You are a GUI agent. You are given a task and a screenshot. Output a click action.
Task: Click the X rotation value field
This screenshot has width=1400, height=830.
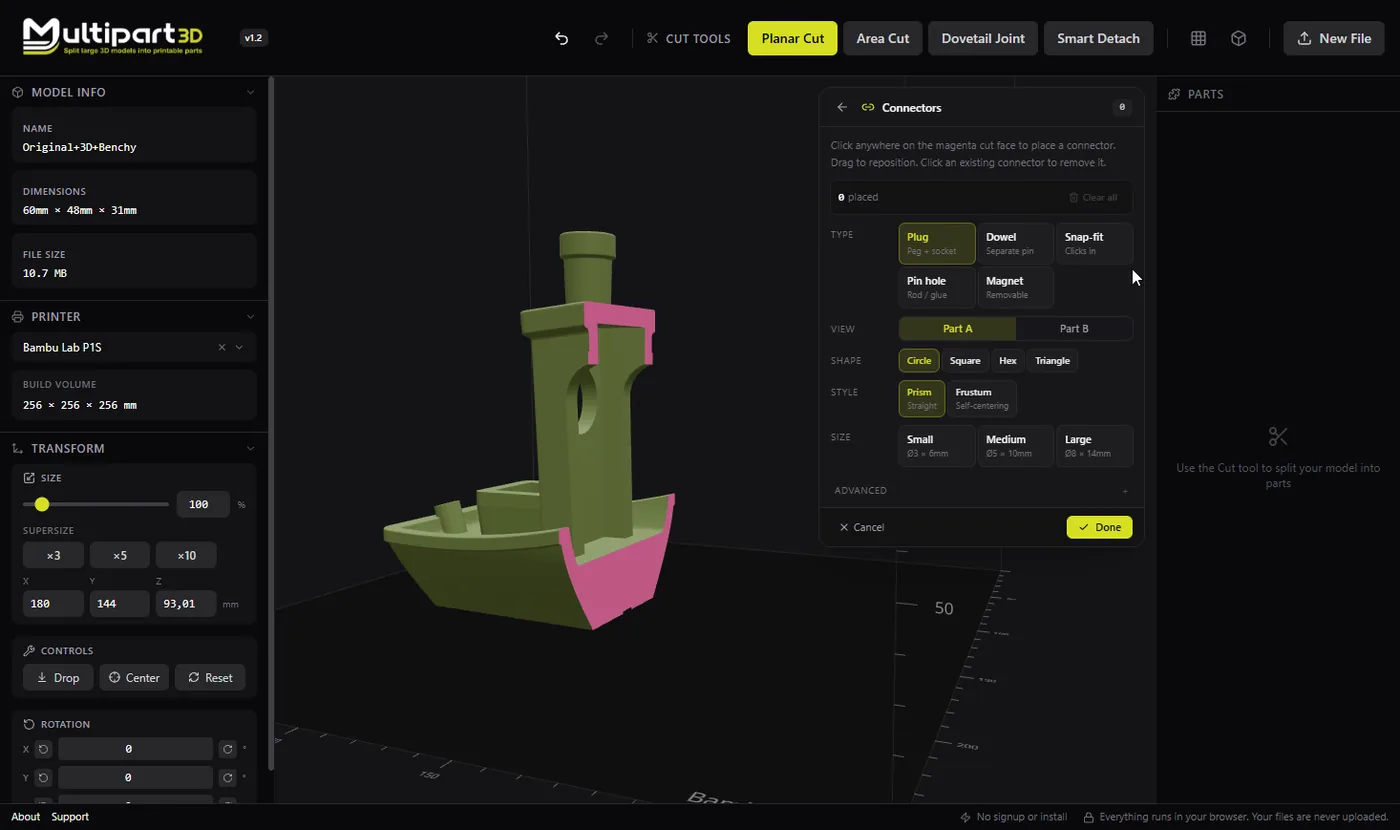(x=135, y=749)
